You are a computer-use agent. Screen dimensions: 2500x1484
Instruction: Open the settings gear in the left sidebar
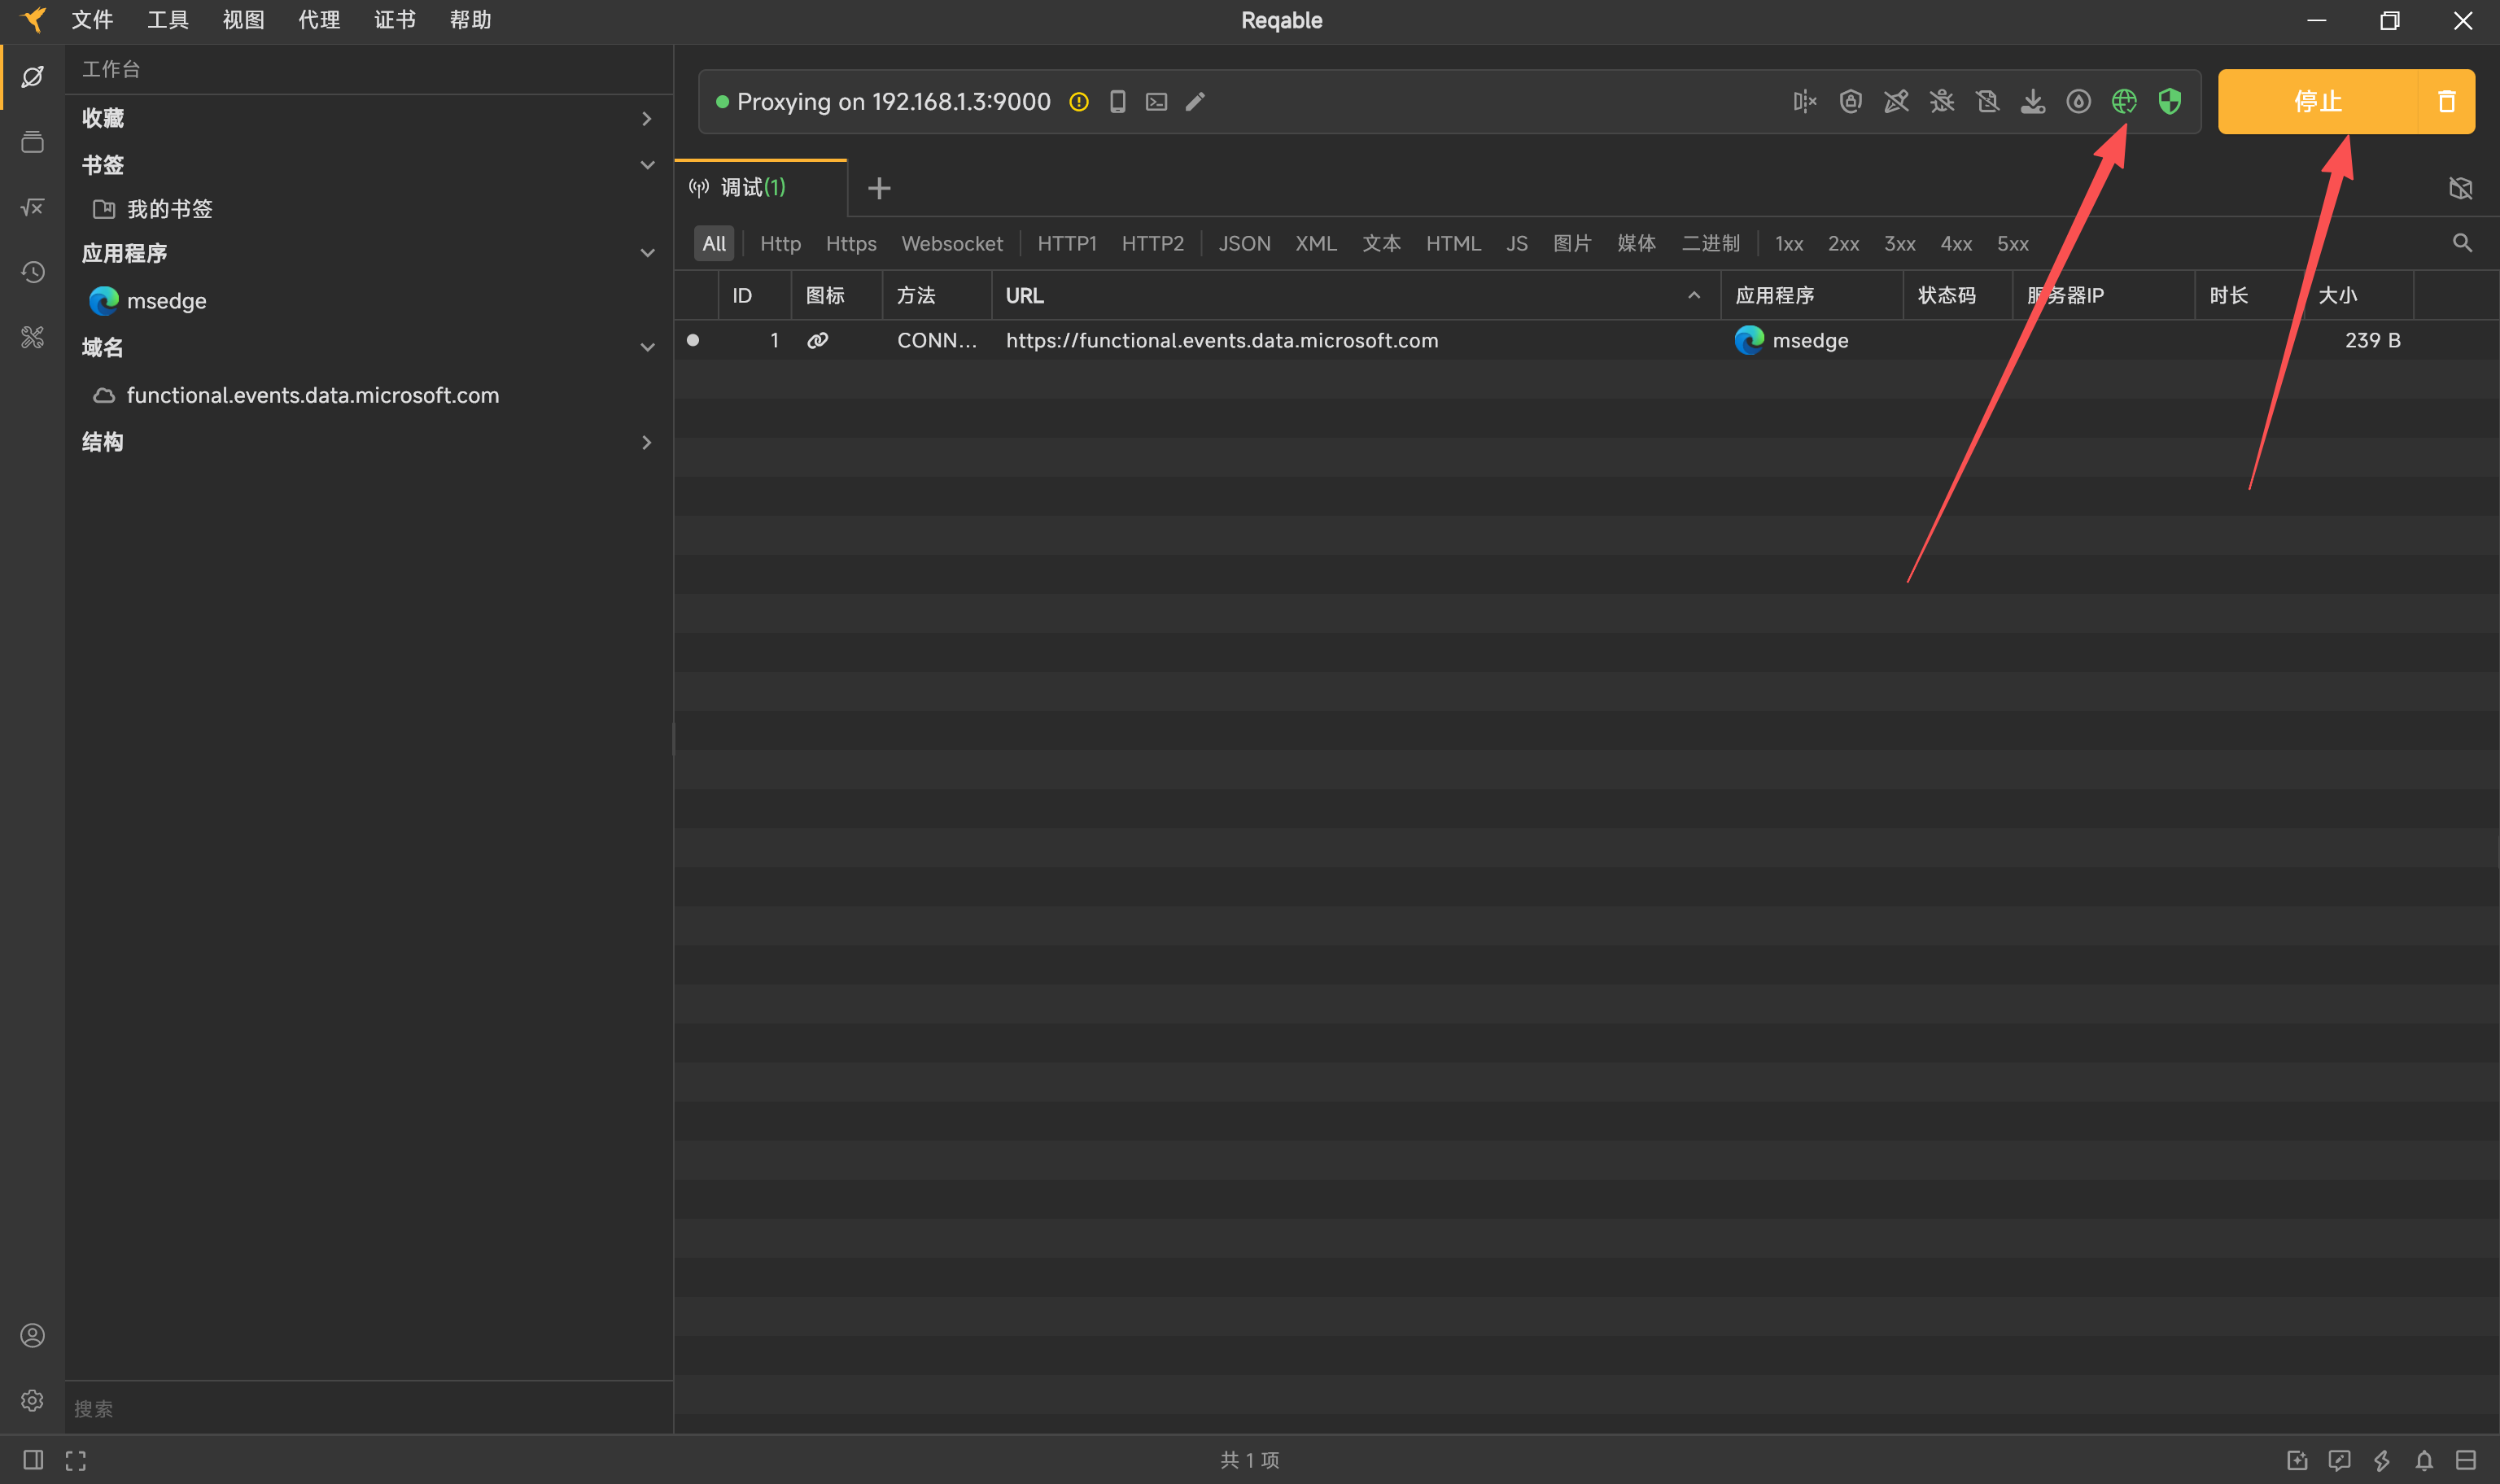coord(32,1400)
